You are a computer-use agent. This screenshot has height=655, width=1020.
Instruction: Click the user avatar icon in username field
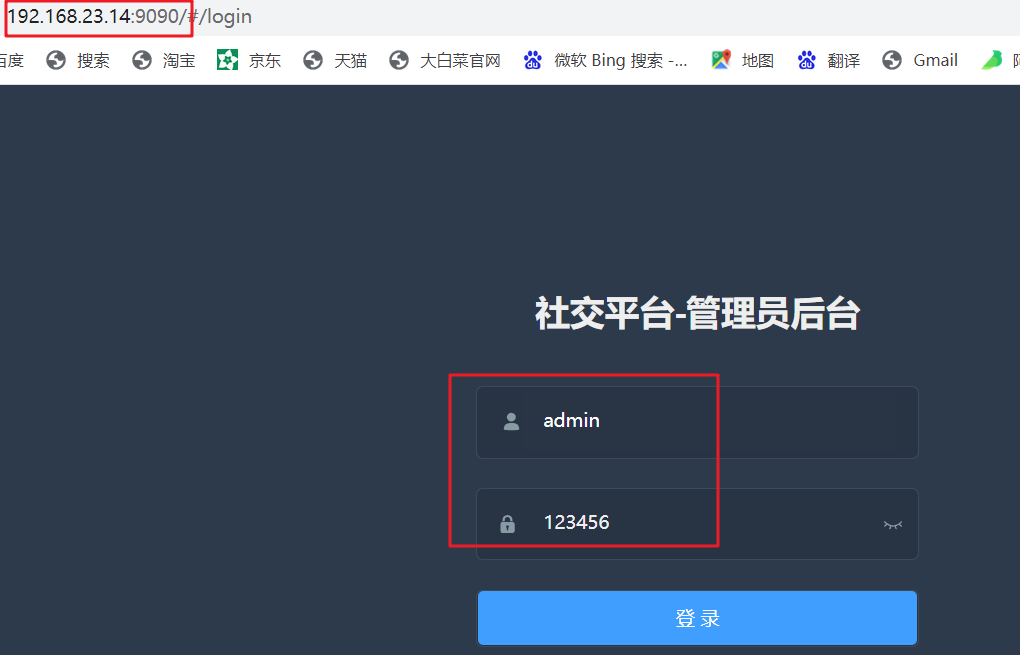coord(511,421)
